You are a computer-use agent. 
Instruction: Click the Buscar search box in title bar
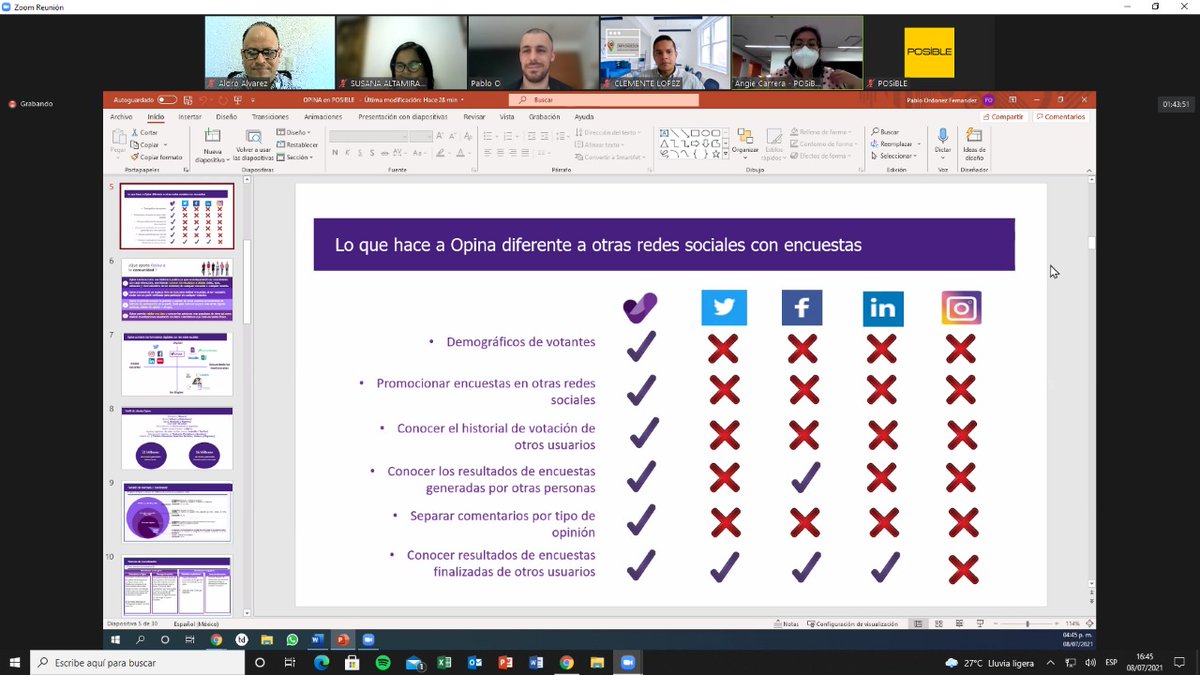(x=604, y=100)
